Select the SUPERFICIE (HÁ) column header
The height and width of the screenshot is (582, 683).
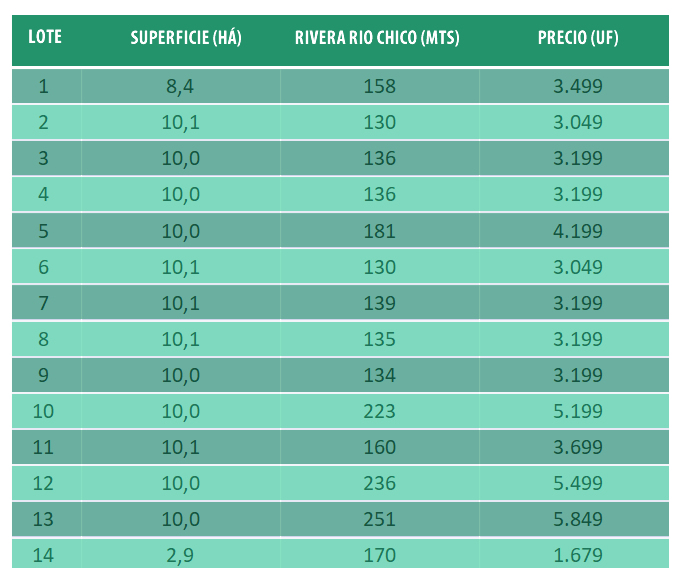pos(186,38)
